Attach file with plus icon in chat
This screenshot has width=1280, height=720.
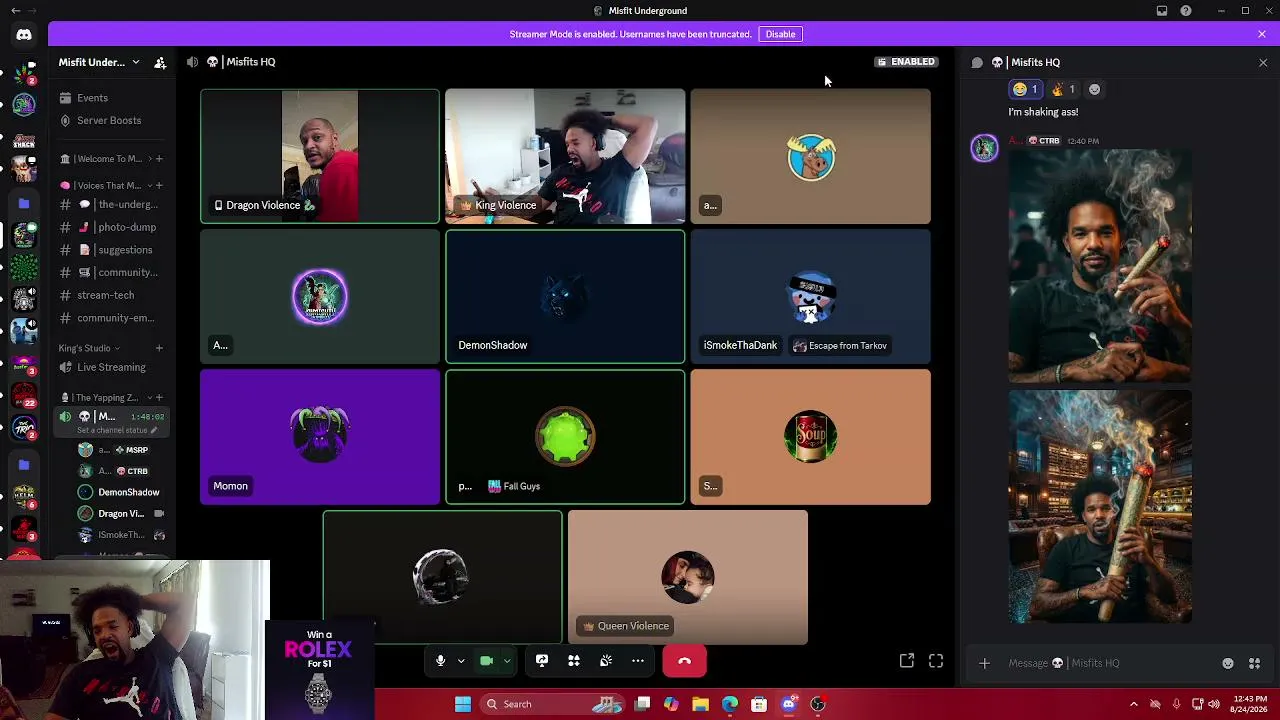(x=984, y=663)
